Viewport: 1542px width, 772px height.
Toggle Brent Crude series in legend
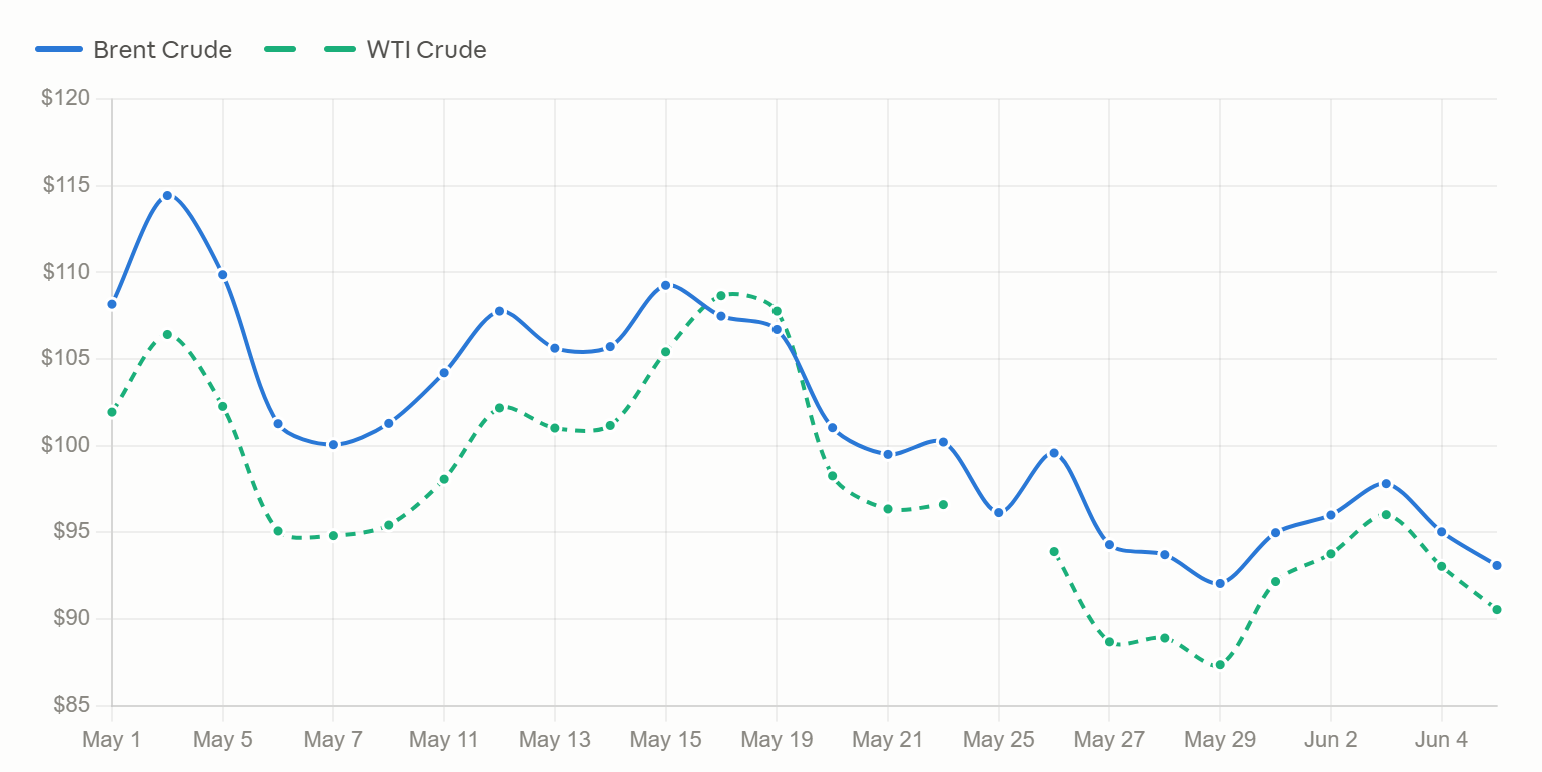[x=133, y=49]
